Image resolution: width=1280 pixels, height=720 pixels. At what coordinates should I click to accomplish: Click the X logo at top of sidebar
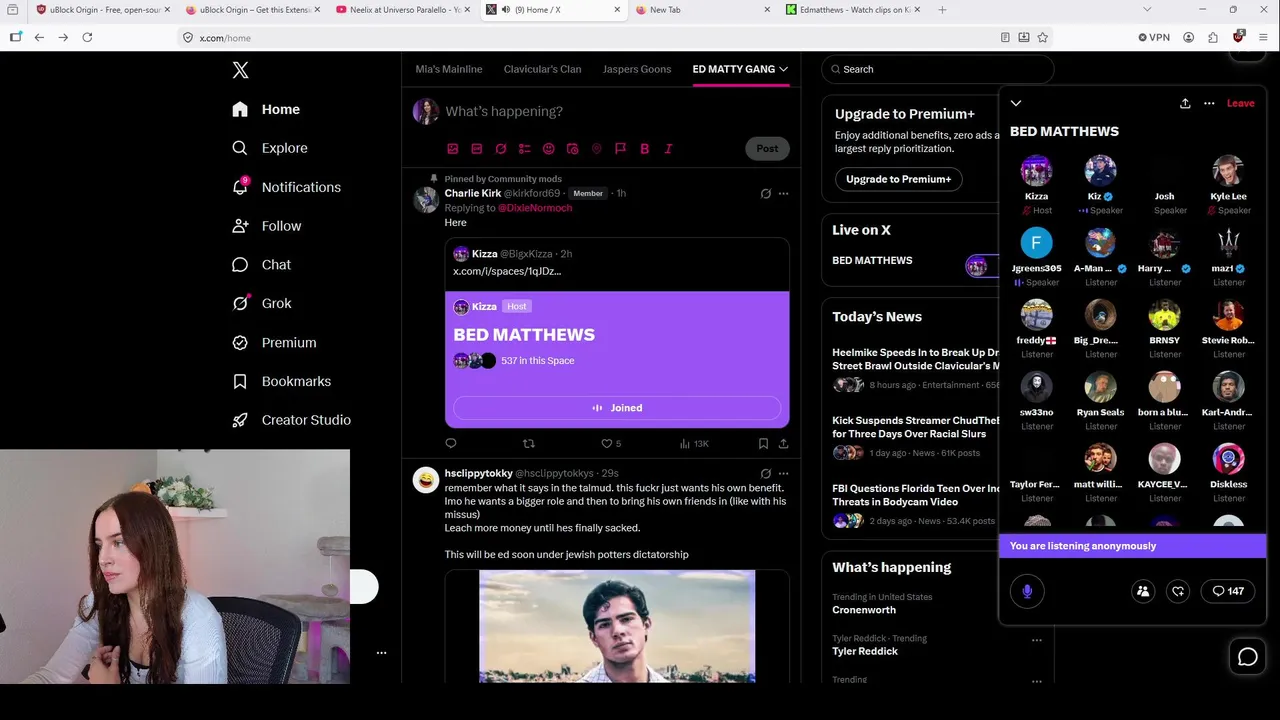pyautogui.click(x=240, y=70)
